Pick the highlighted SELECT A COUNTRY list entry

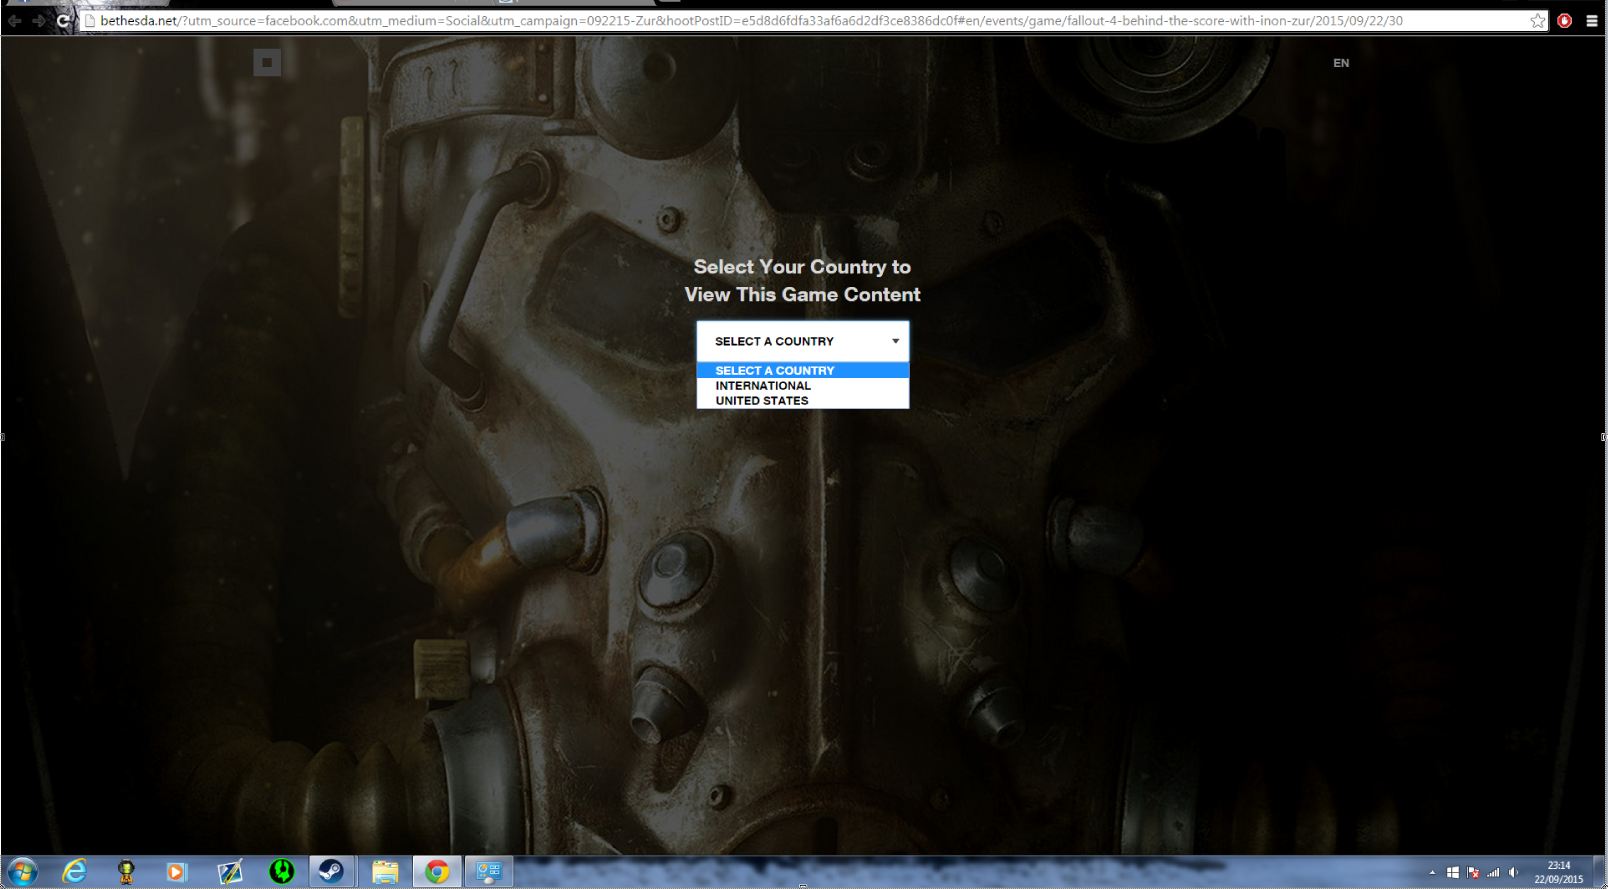[803, 371]
